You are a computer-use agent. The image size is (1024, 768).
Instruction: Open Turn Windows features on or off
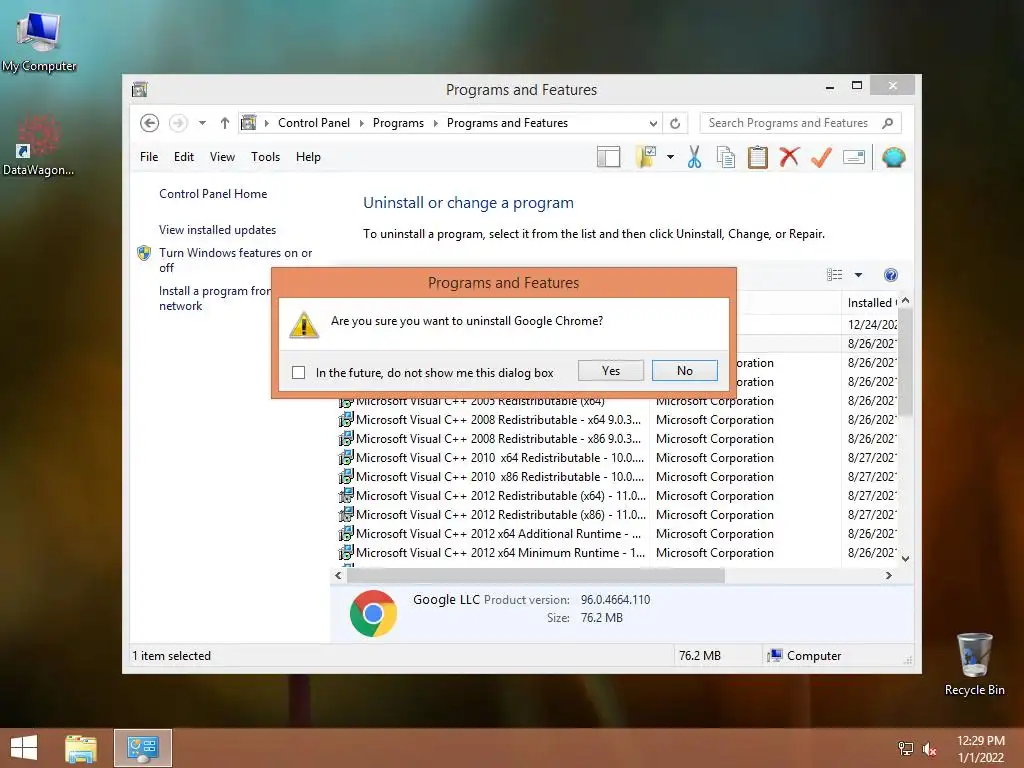[x=235, y=260]
